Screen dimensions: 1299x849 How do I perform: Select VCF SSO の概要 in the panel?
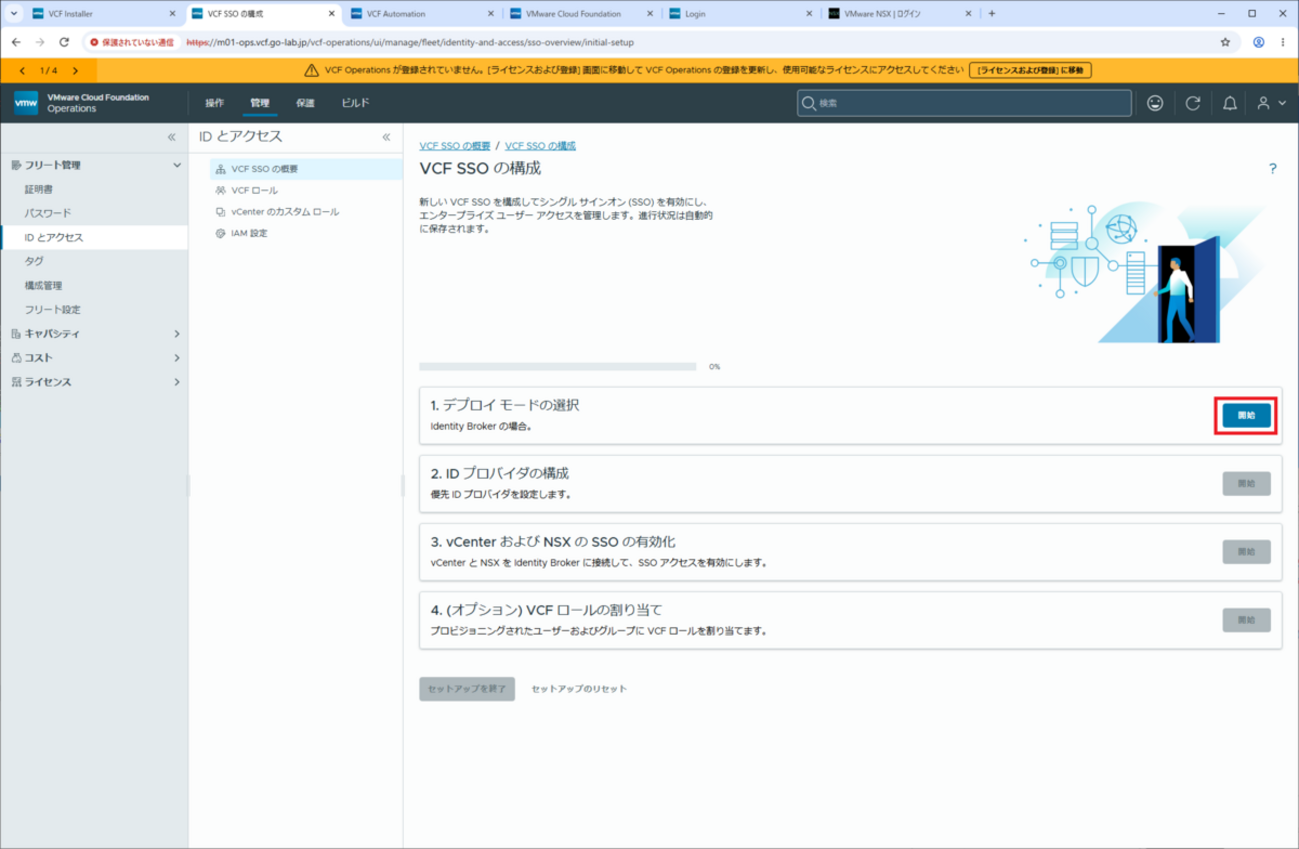click(306, 169)
